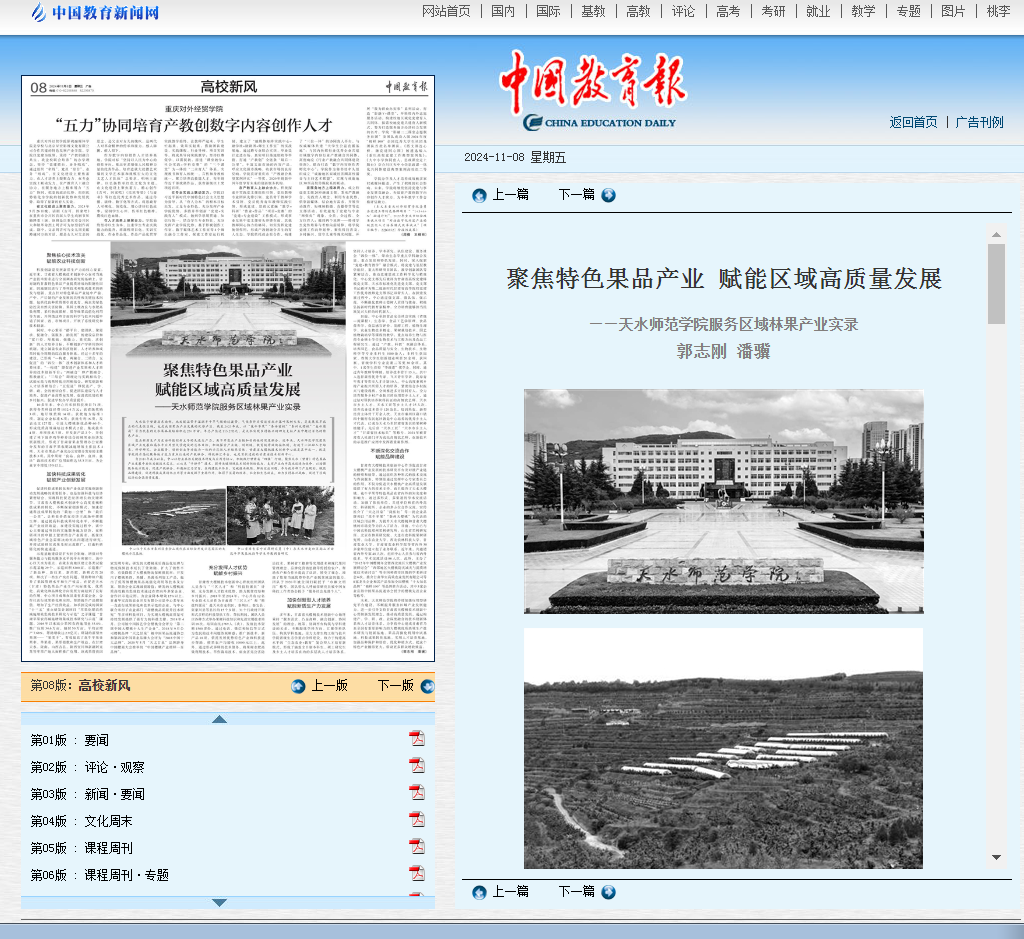Open 高教 in the top navigation

coord(638,12)
